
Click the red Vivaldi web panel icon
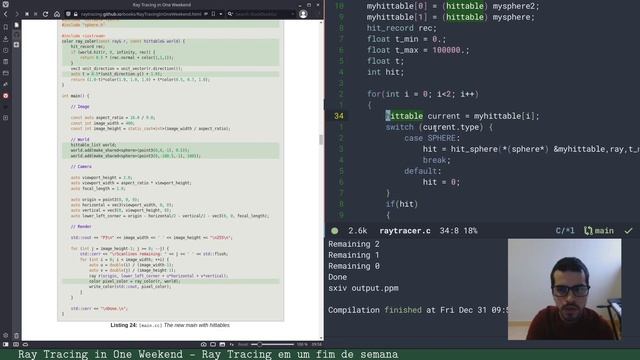(6, 96)
